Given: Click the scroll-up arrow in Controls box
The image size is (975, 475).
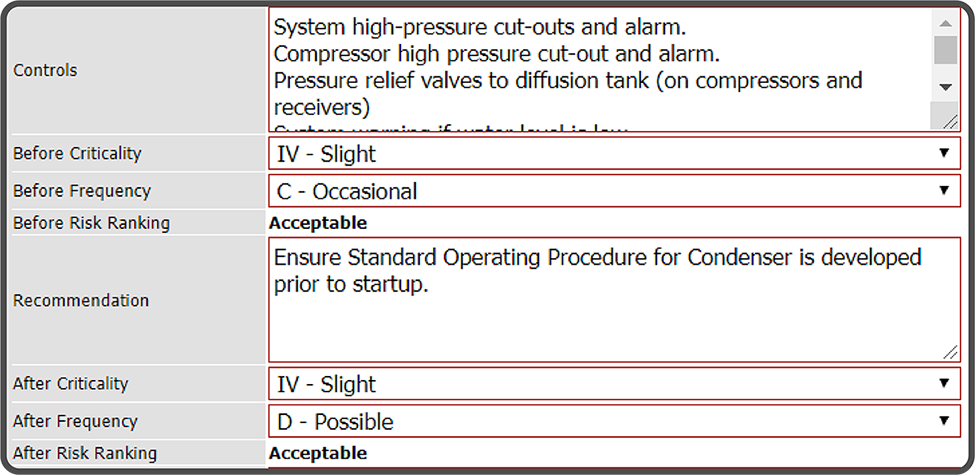Looking at the screenshot, I should coord(945,22).
